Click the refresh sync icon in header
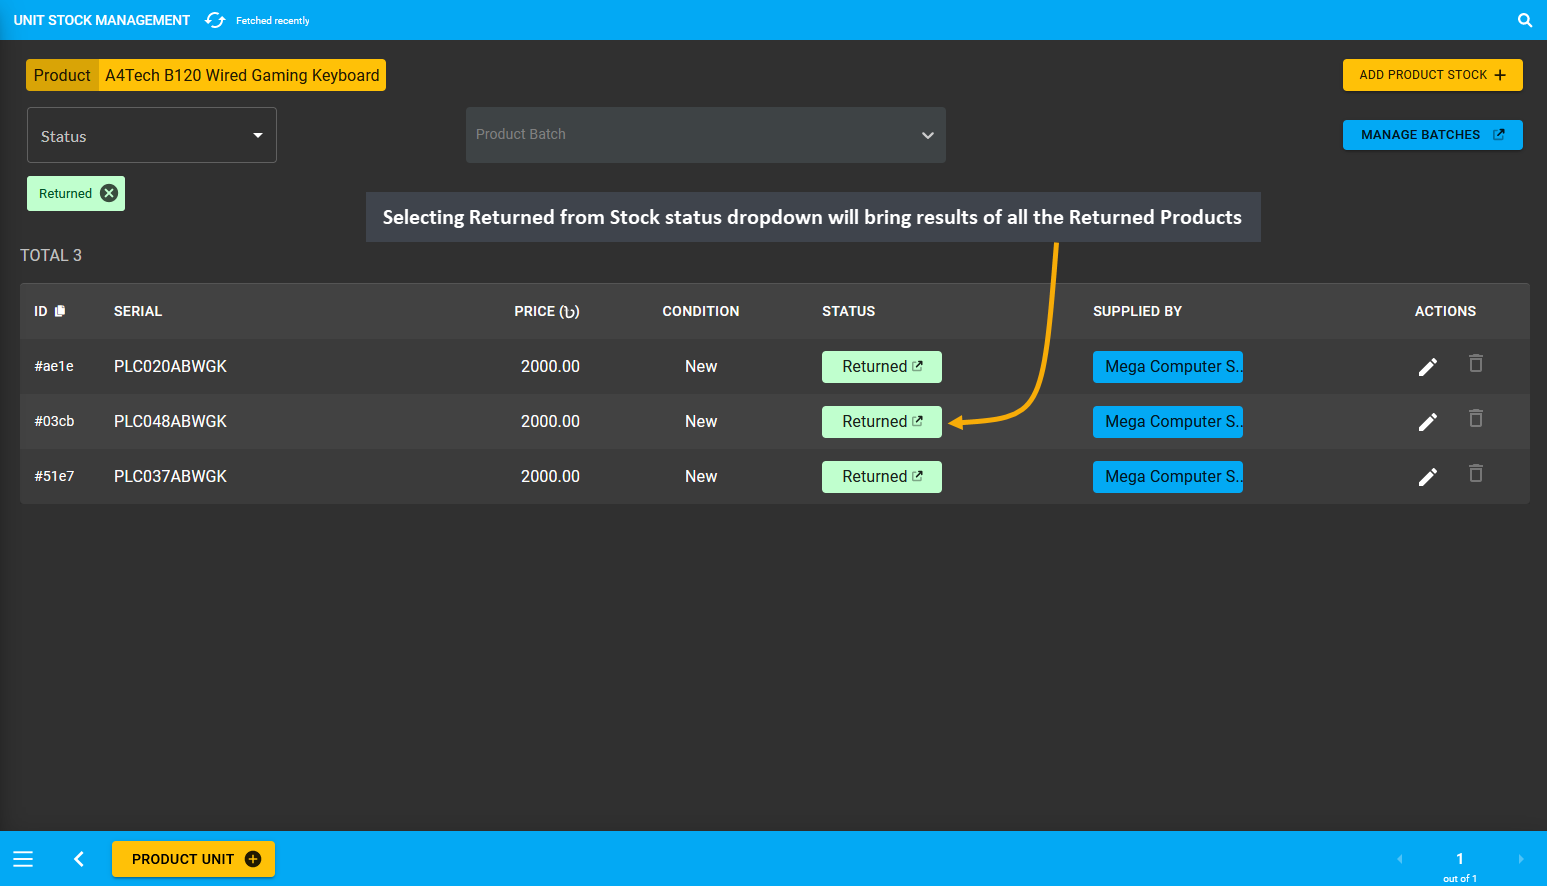This screenshot has width=1547, height=886. pos(215,20)
